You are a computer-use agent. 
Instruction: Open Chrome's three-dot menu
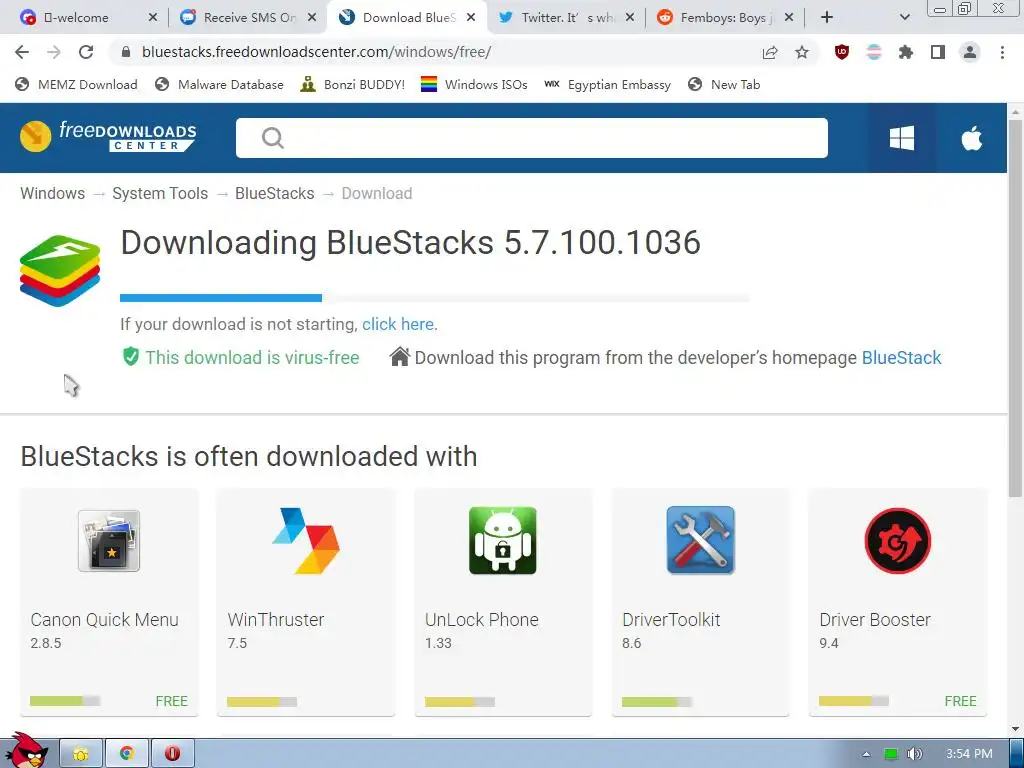coord(1002,52)
